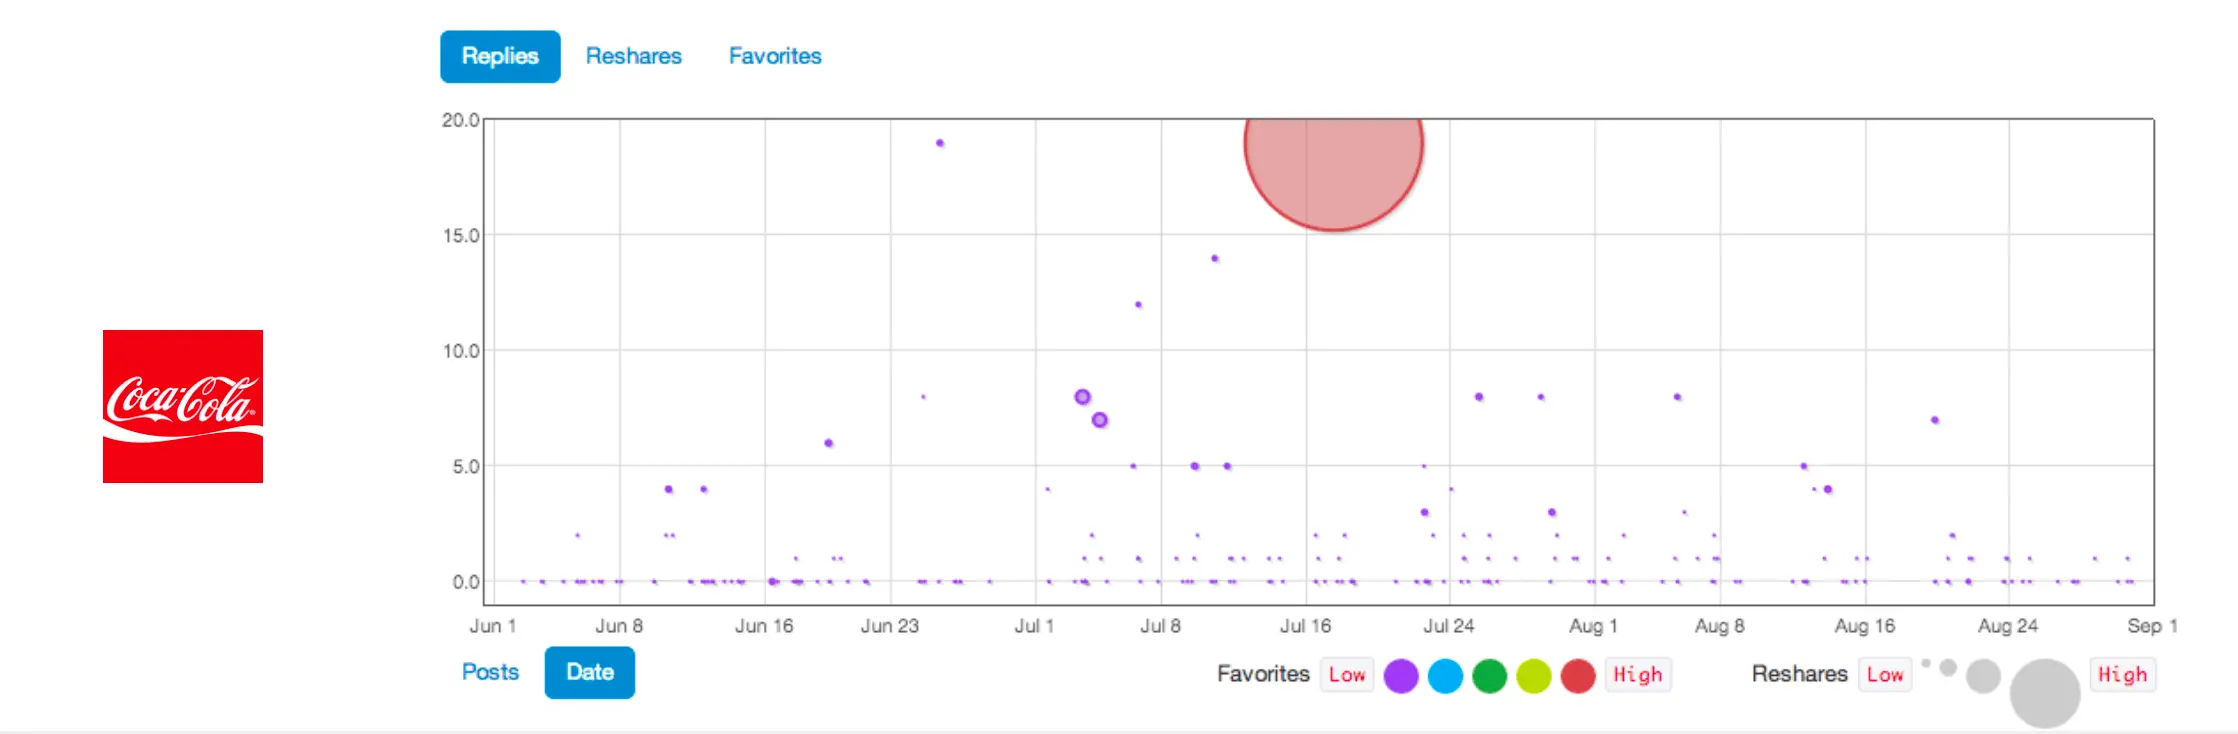Click the Reshares Low label
The width and height of the screenshot is (2238, 734).
pyautogui.click(x=1885, y=675)
